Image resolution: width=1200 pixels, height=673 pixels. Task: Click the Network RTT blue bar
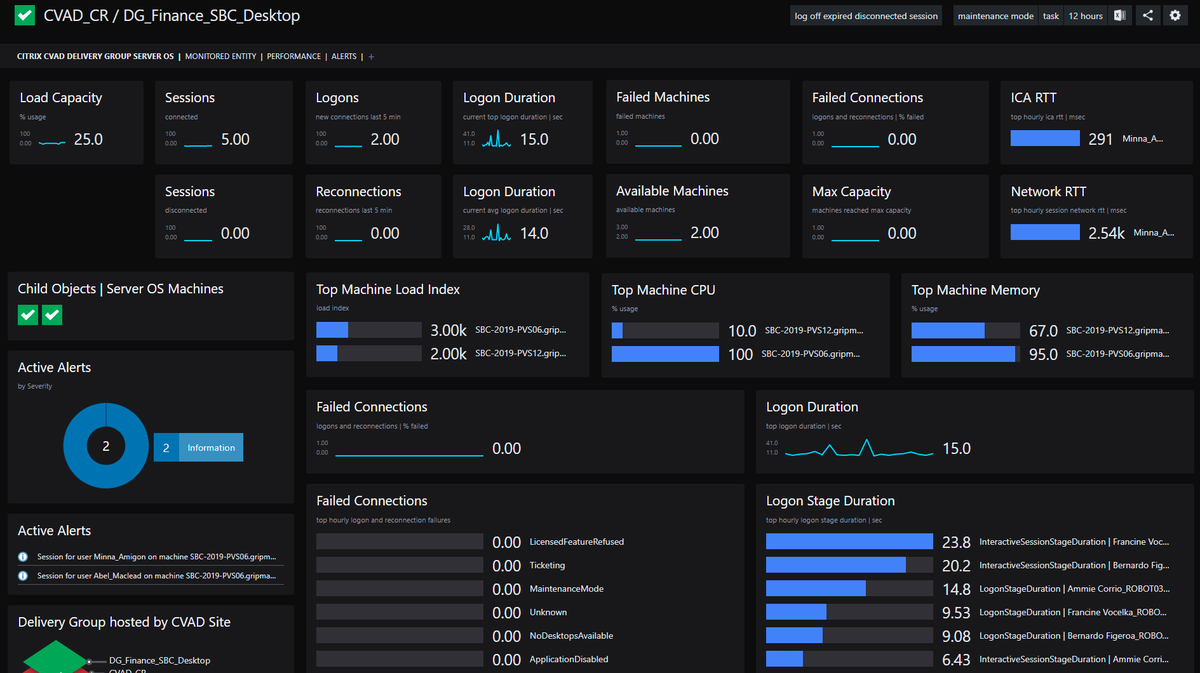click(x=1045, y=233)
